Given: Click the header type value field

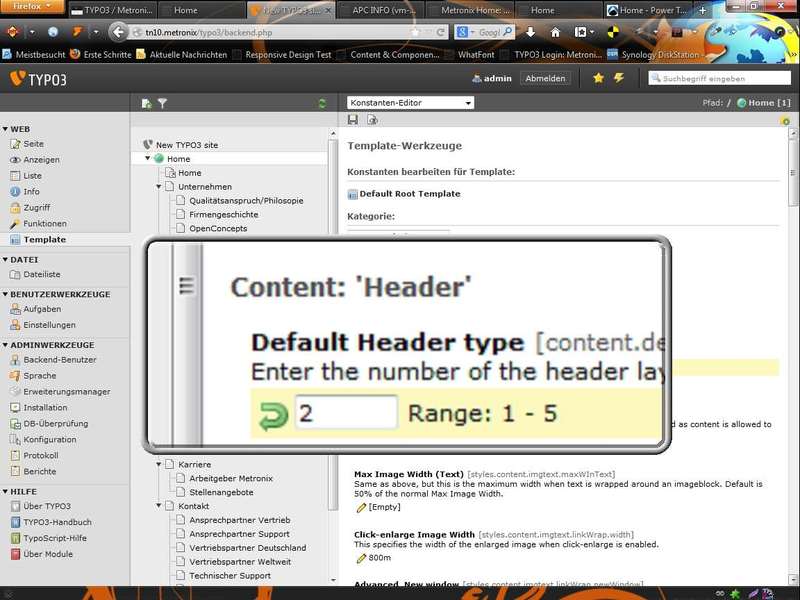Looking at the screenshot, I should pos(346,413).
